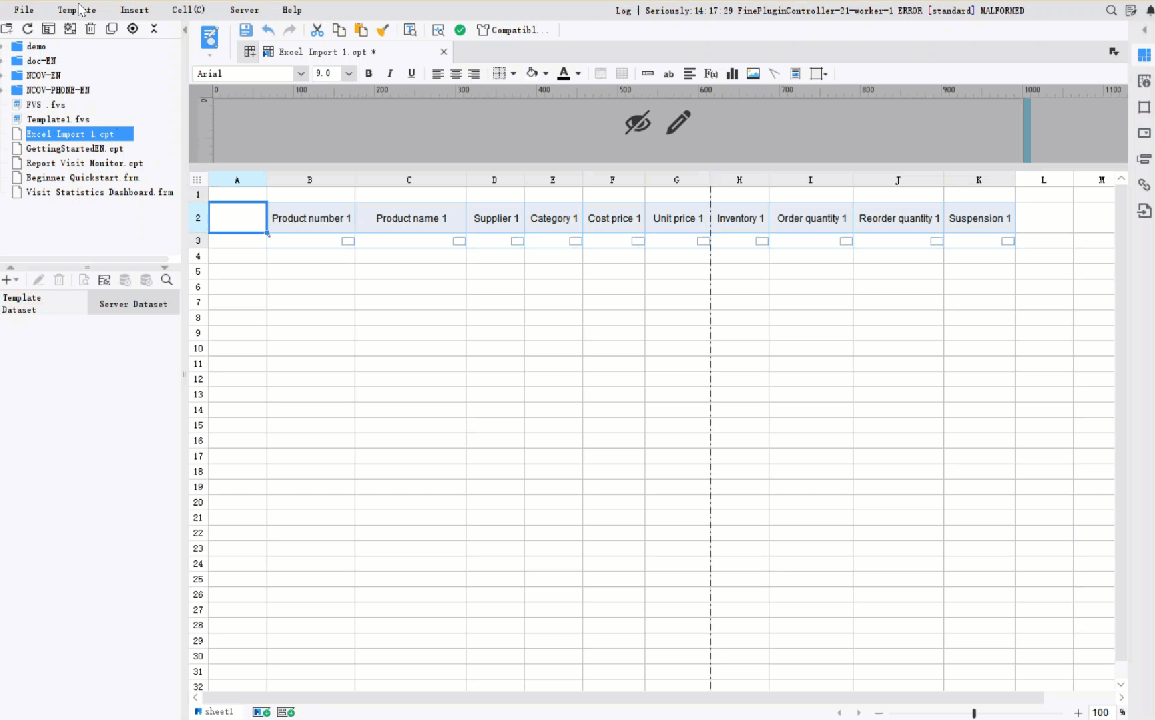Insert a formula with the F(x) icon
This screenshot has width=1155, height=720.
[710, 73]
